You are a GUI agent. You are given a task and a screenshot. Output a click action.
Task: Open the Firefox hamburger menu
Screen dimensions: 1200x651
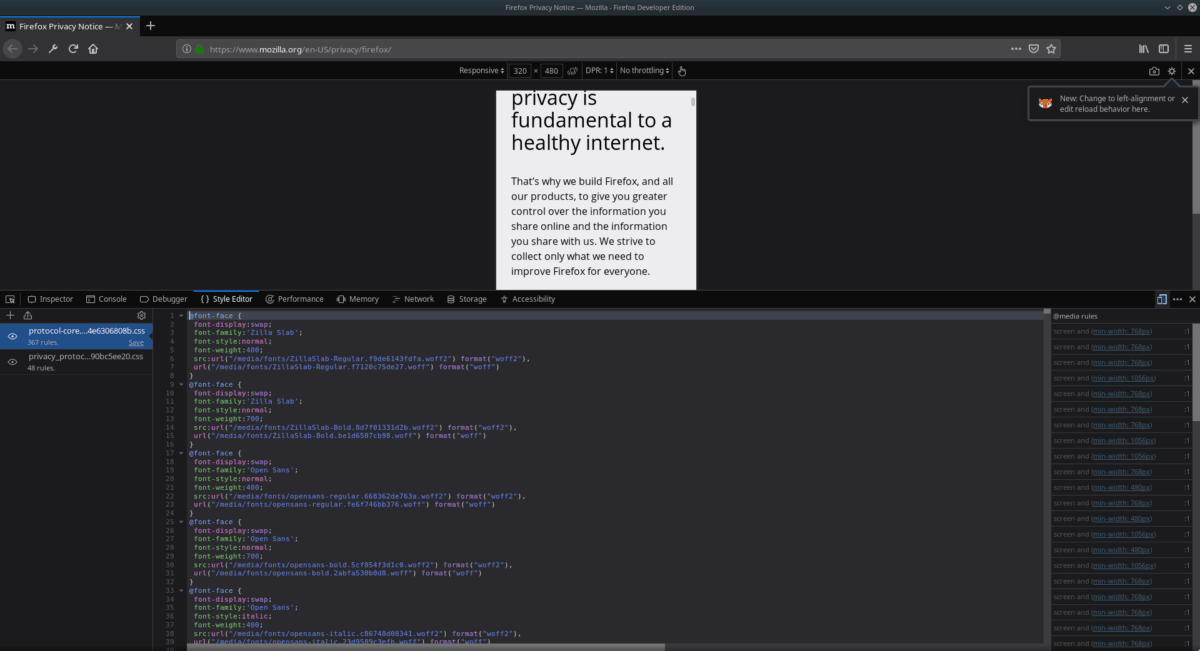click(1189, 48)
